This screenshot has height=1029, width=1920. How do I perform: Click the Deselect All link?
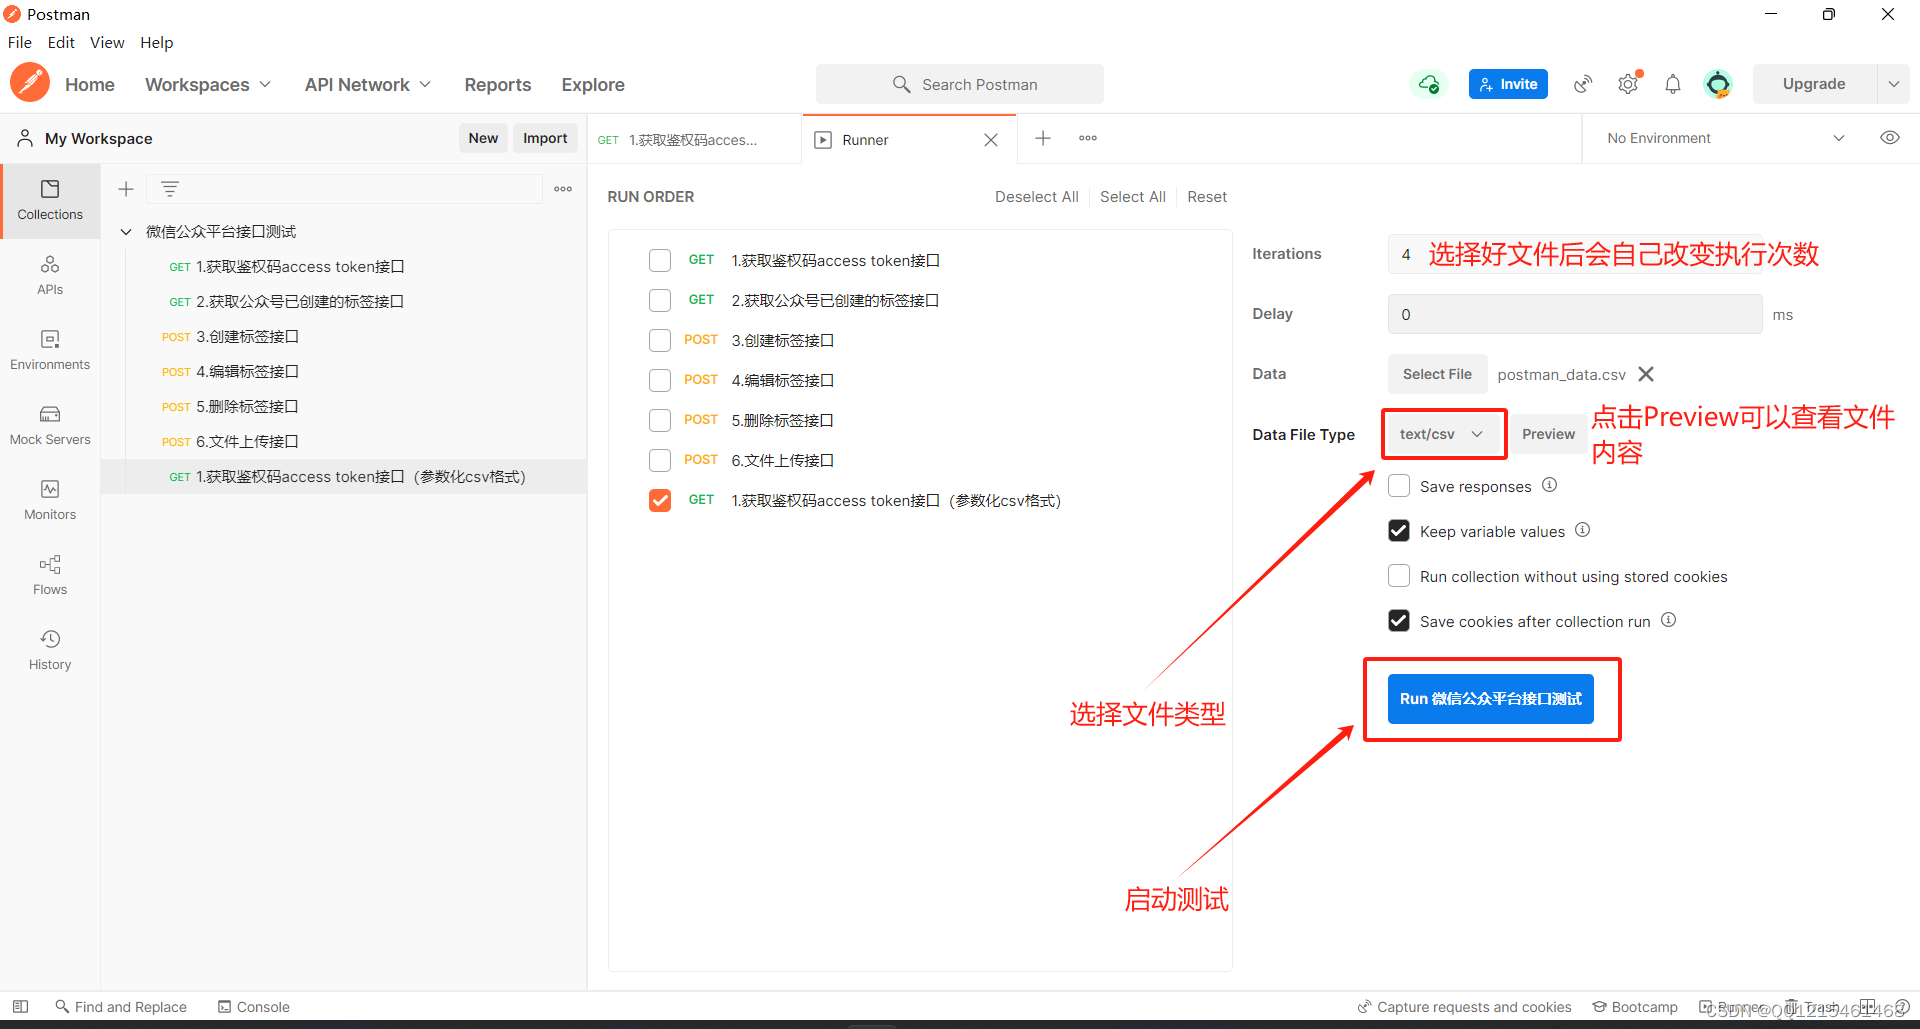click(1036, 197)
